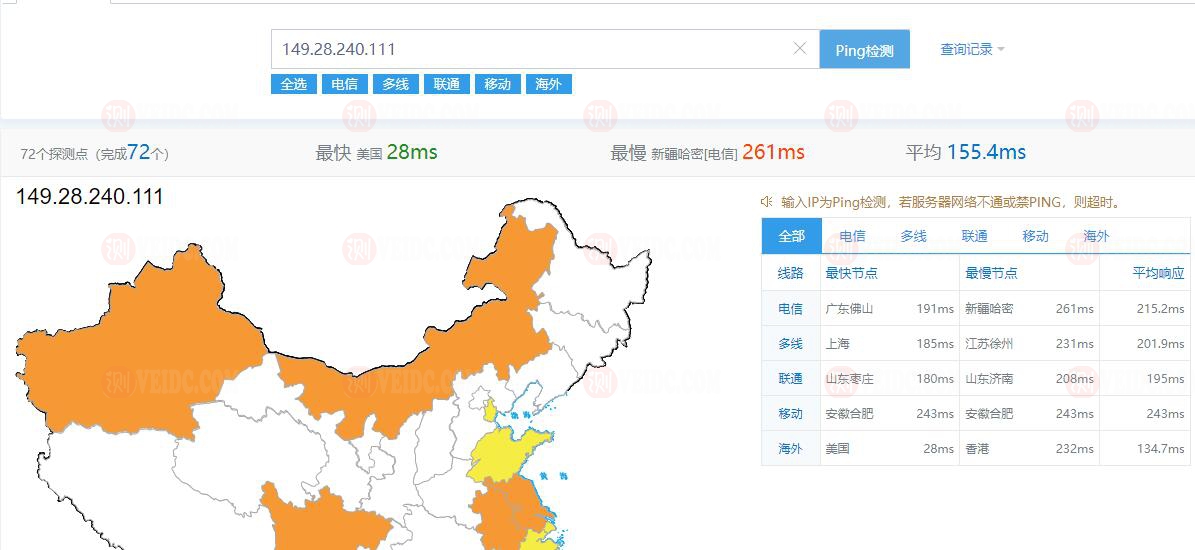This screenshot has height=550, width=1195.
Task: Click the 最快节点 column header
Action: point(851,273)
